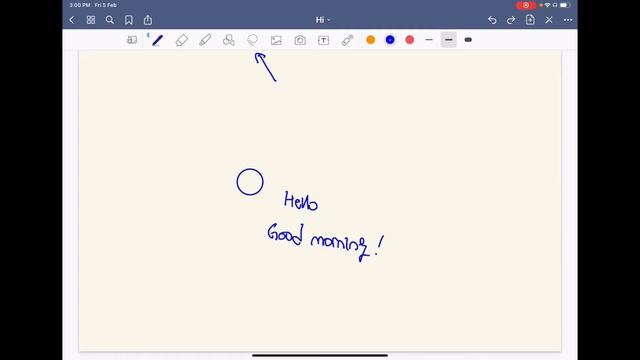Select the Eraser tool
Screen dimensions: 640x360
182,40
